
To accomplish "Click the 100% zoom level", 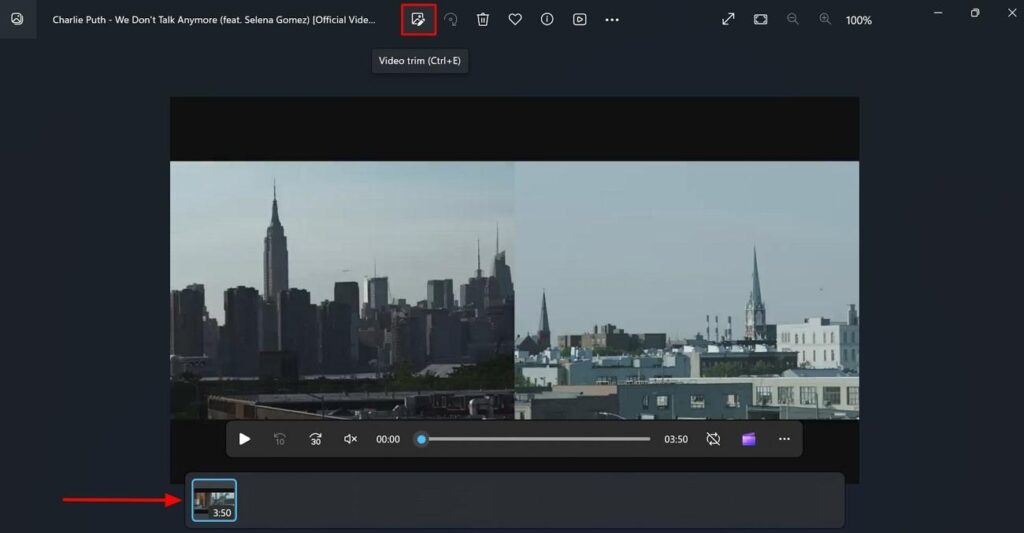I will [x=859, y=20].
